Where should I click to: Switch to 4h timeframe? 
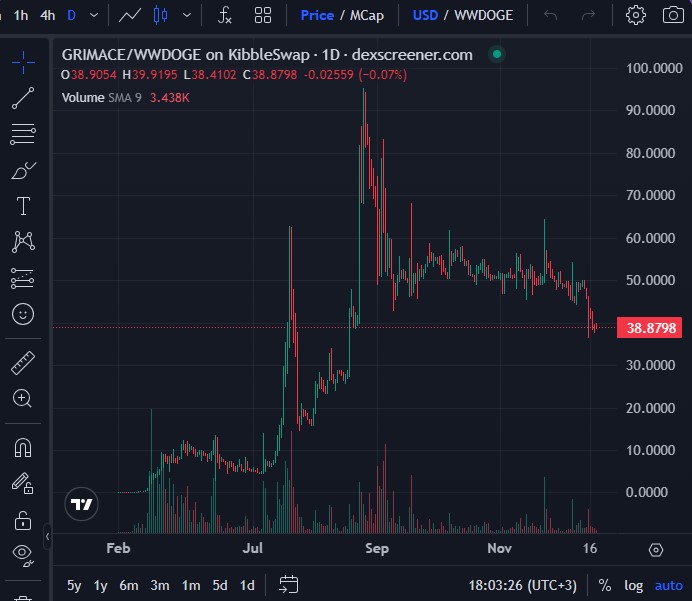[x=47, y=15]
